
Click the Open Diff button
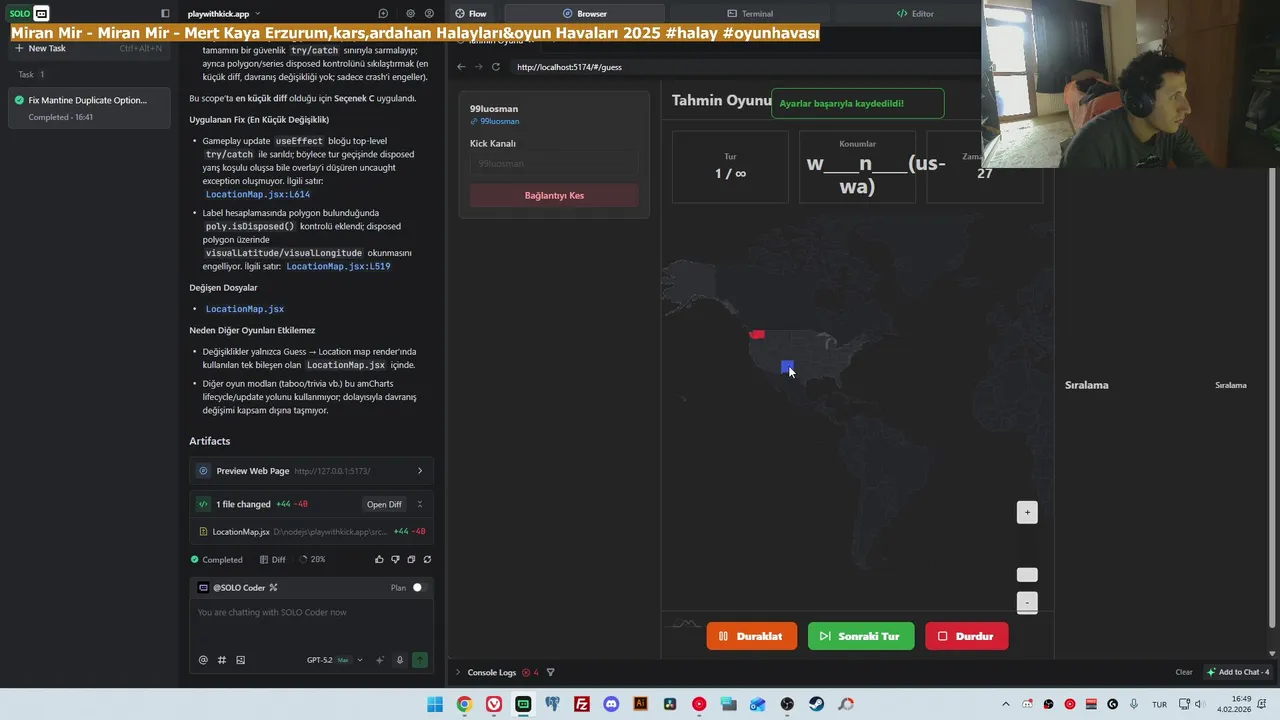click(384, 504)
